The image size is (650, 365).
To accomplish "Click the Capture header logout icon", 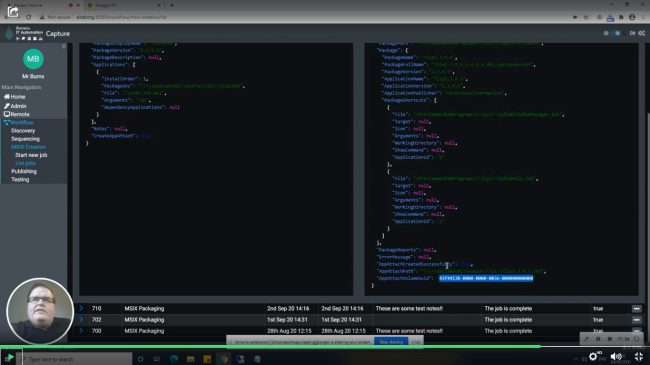I will [632, 33].
